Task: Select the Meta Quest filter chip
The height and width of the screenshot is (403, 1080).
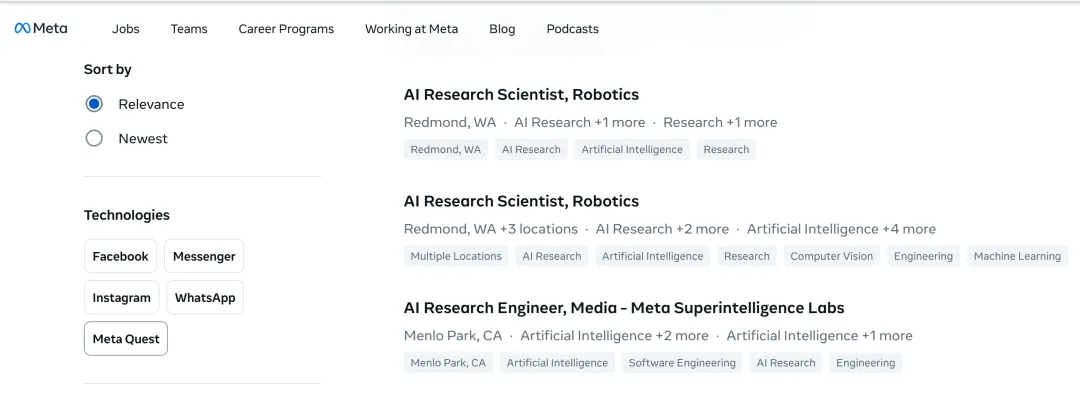Action: (x=126, y=339)
